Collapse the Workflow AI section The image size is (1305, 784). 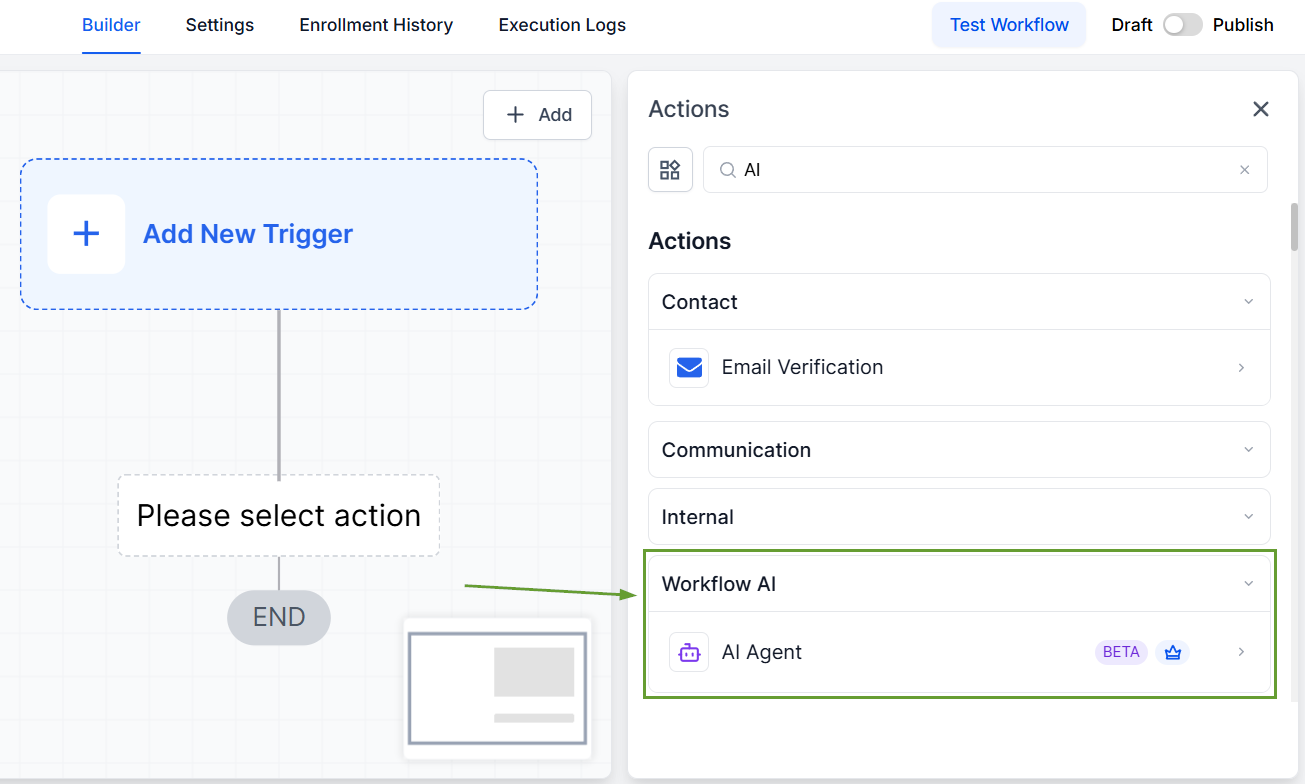click(x=1248, y=584)
